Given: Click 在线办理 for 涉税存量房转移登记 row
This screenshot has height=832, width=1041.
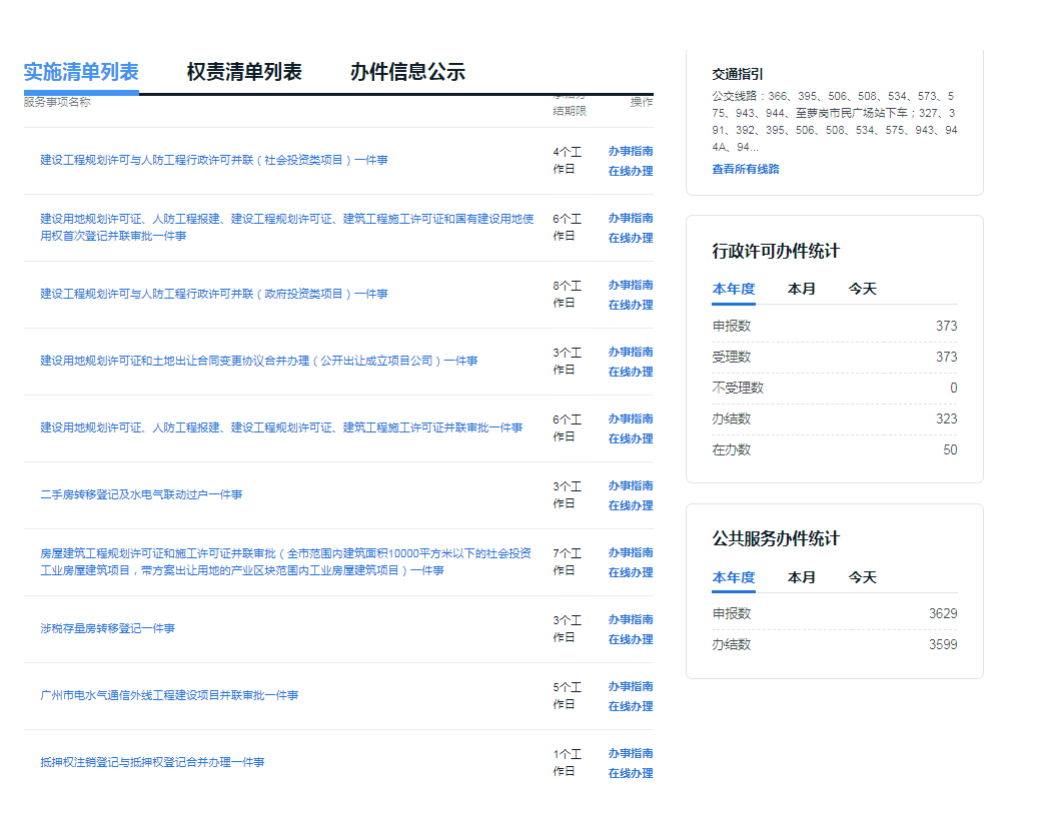Looking at the screenshot, I should click(x=630, y=640).
